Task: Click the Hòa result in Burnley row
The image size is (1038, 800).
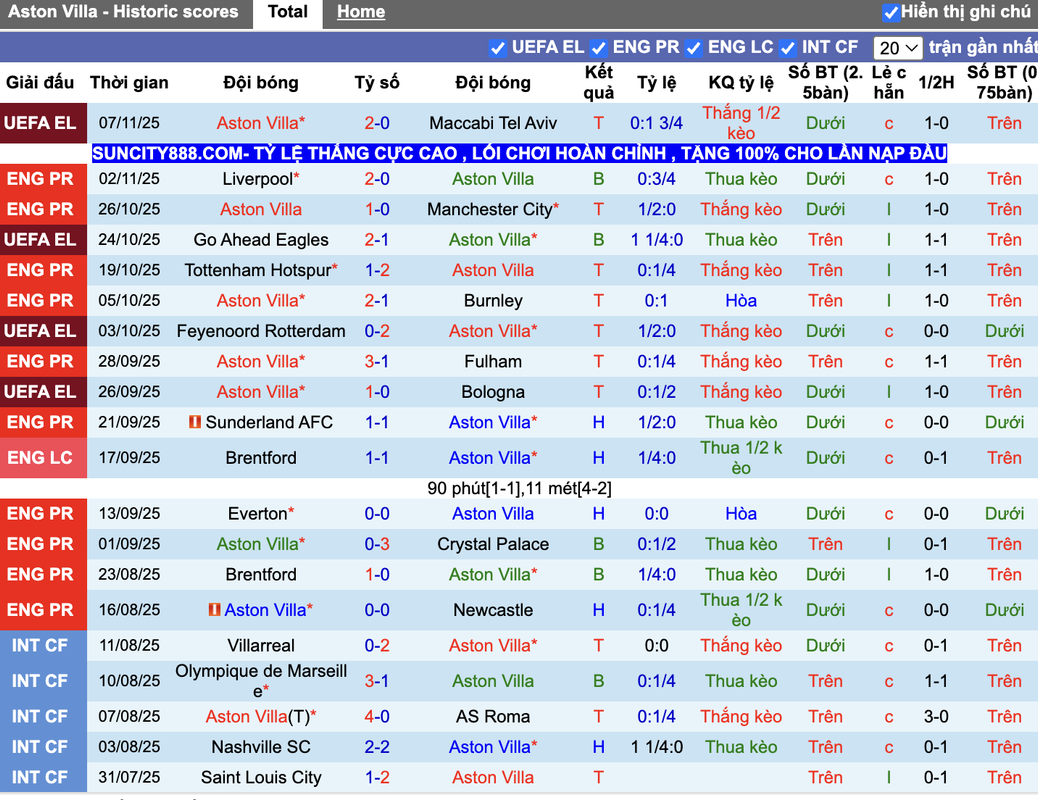Action: click(741, 301)
